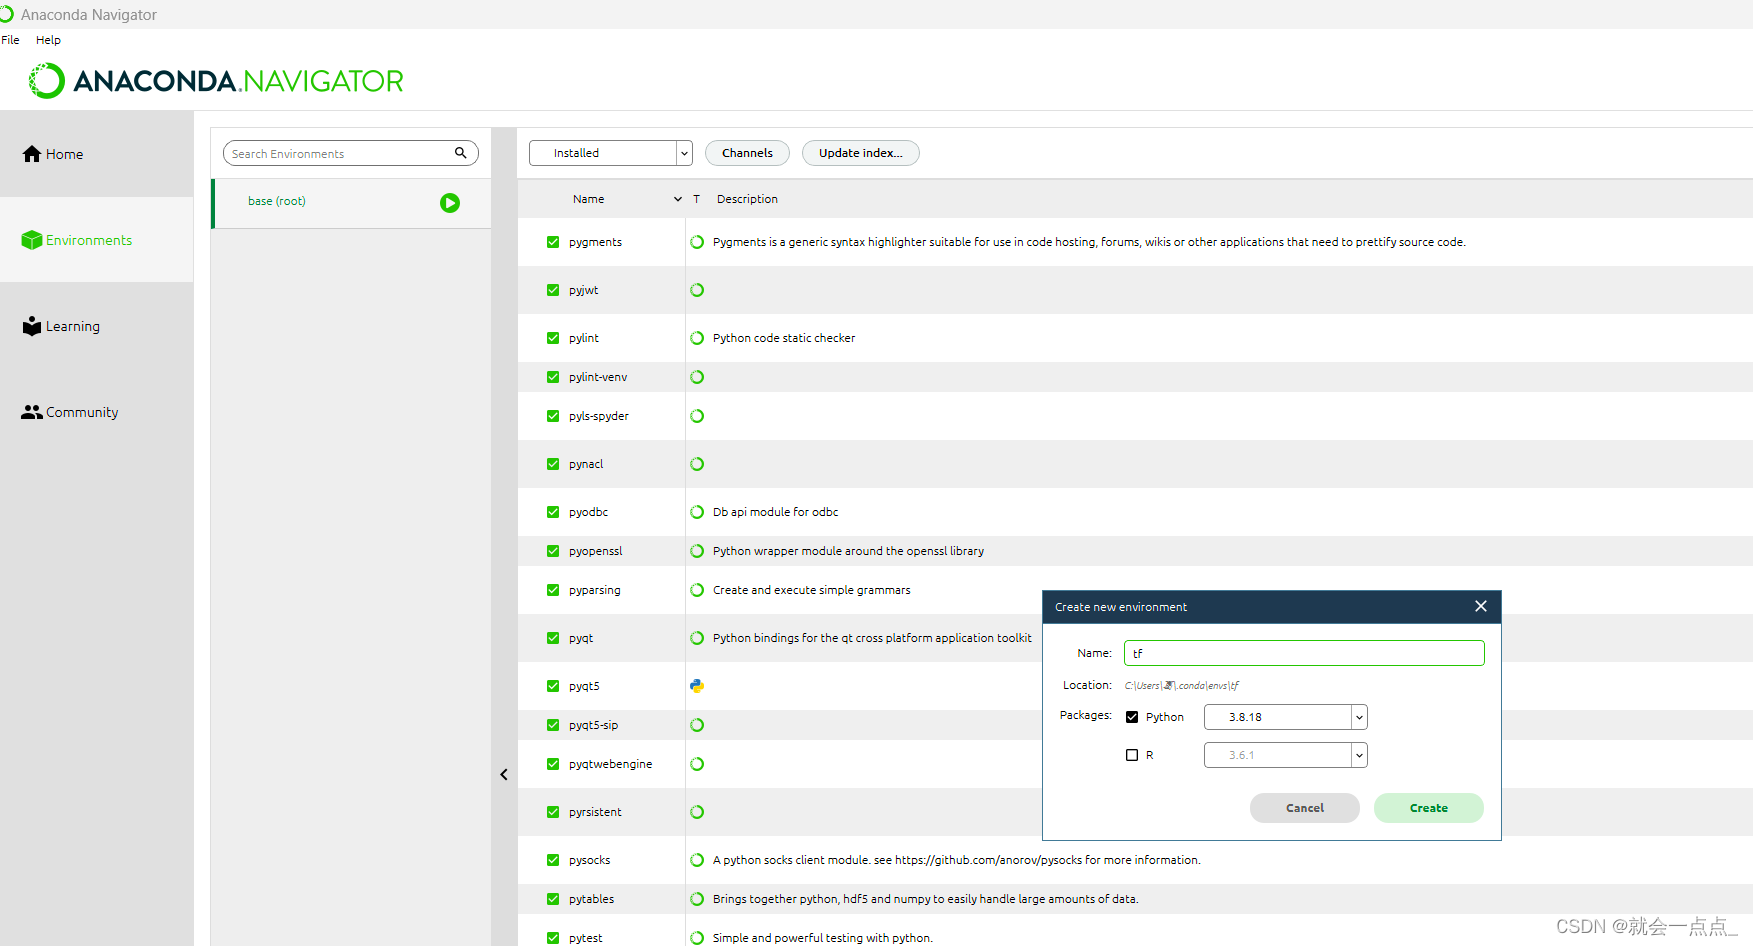Viewport: 1753px width, 946px height.
Task: Toggle the pygments package checkbox
Action: tap(553, 242)
